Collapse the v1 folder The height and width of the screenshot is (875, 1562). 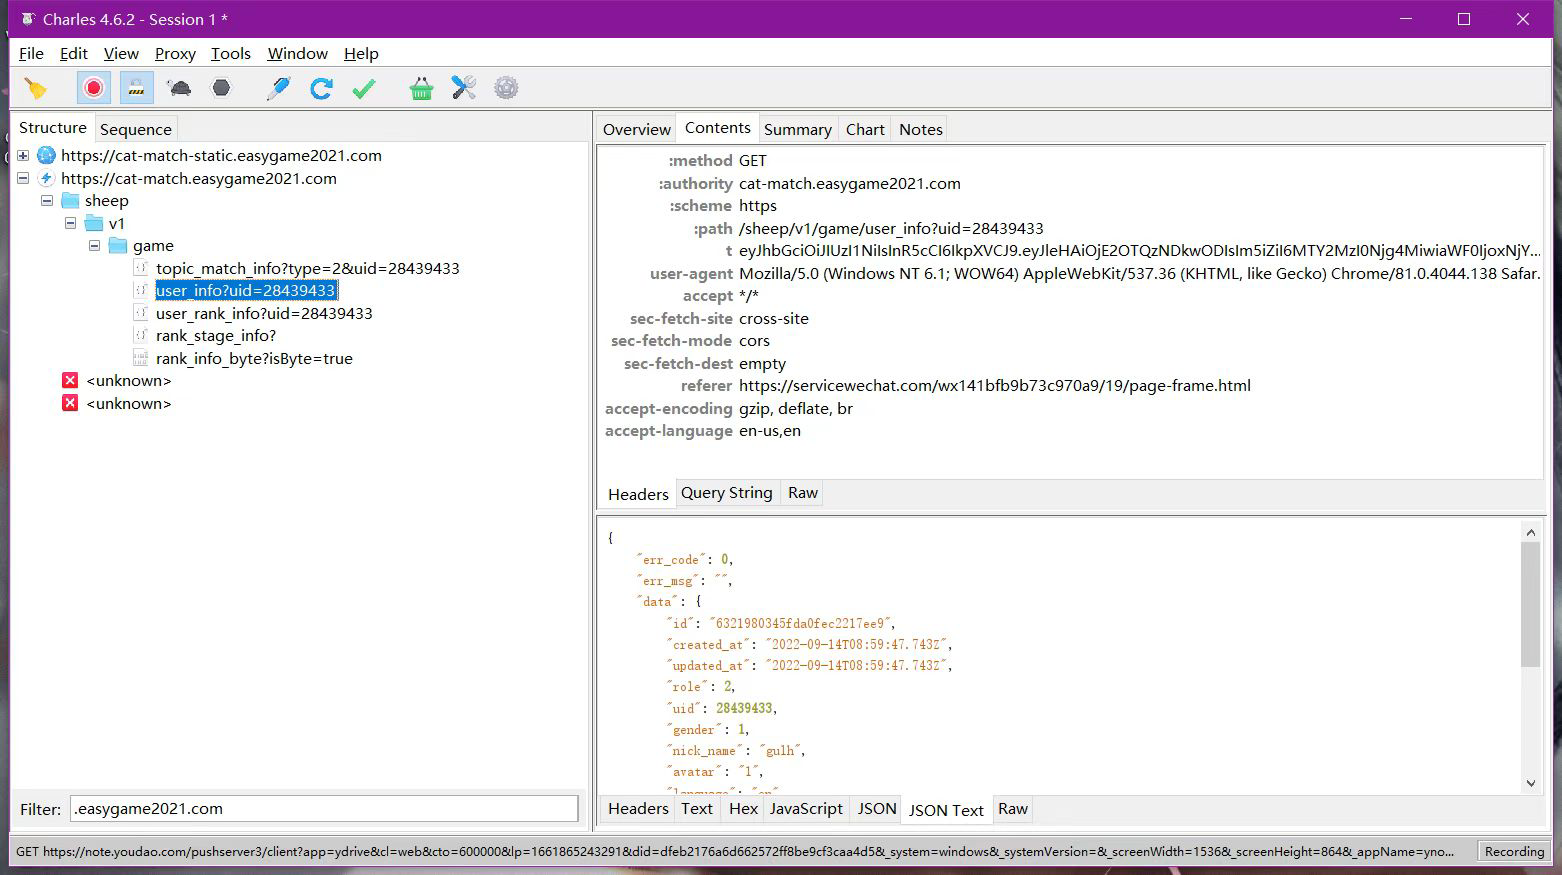pyautogui.click(x=71, y=224)
